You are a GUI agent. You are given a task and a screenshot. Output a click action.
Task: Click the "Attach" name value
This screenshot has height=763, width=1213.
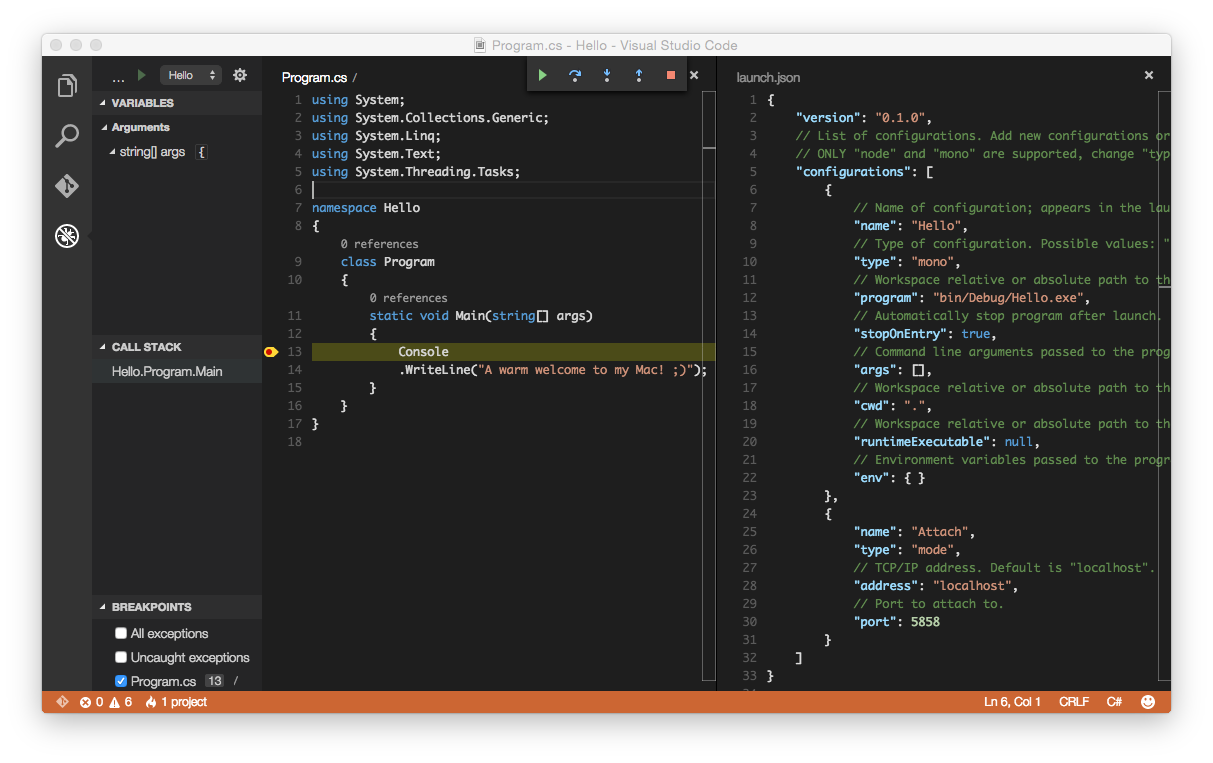[939, 532]
